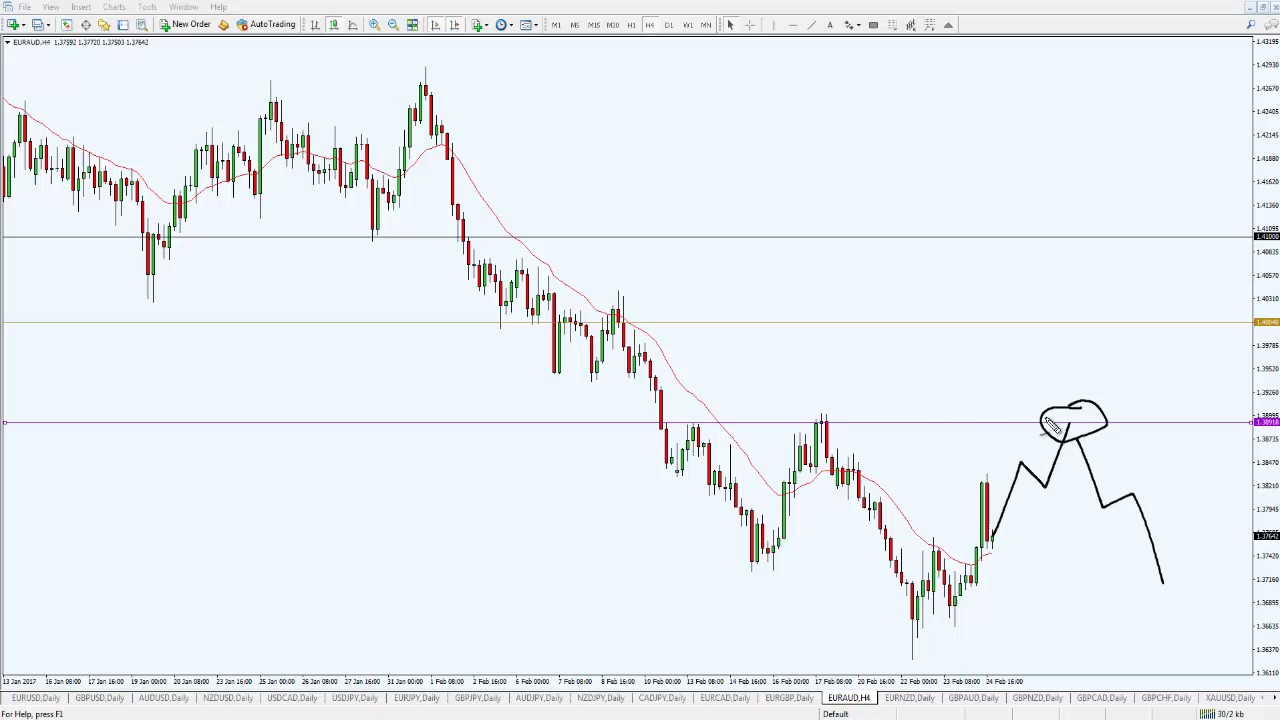
Task: Open the Window menu
Action: coord(183,7)
